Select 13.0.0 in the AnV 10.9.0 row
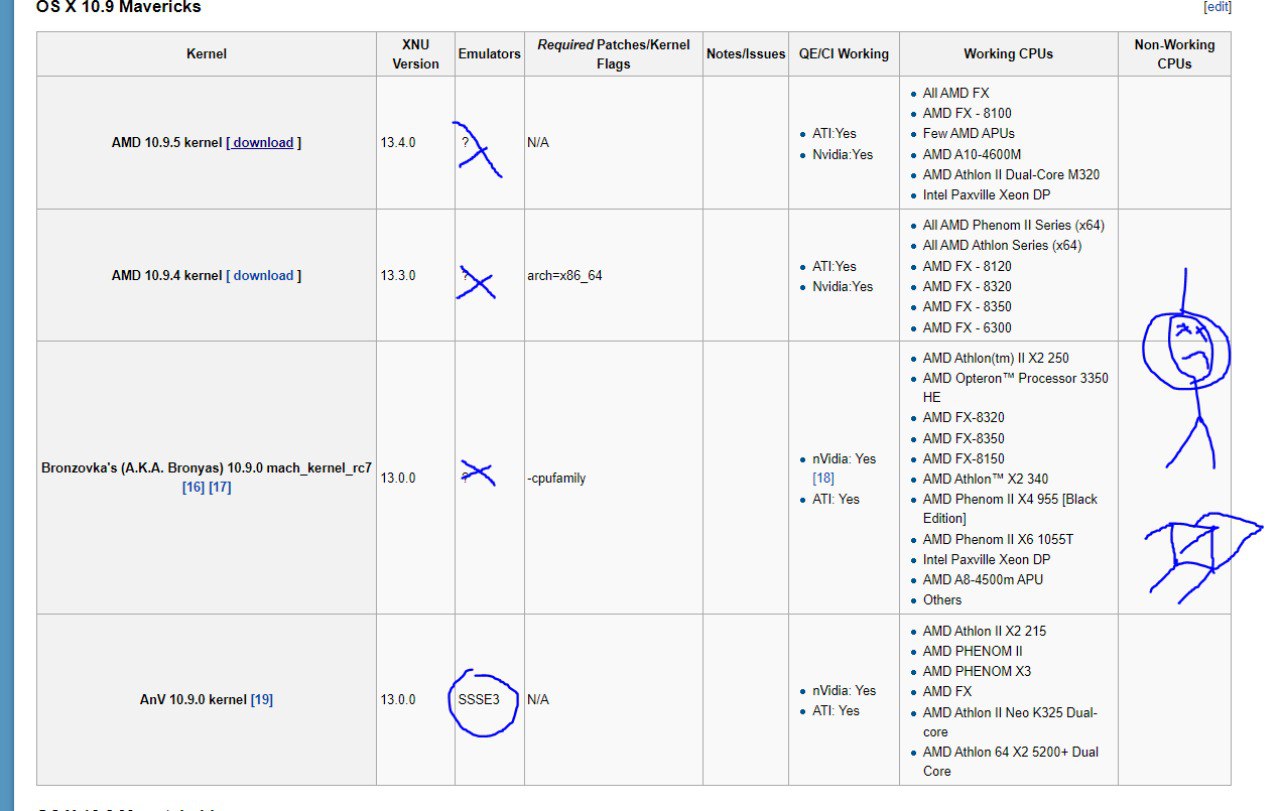This screenshot has height=811, width=1280. [398, 699]
